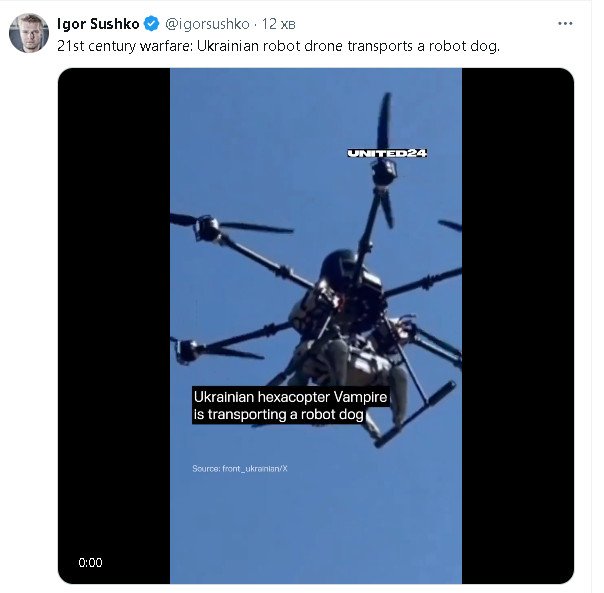Click the Ukrainian hexacopter Vampire caption
This screenshot has width=604, height=593.
[x=290, y=405]
